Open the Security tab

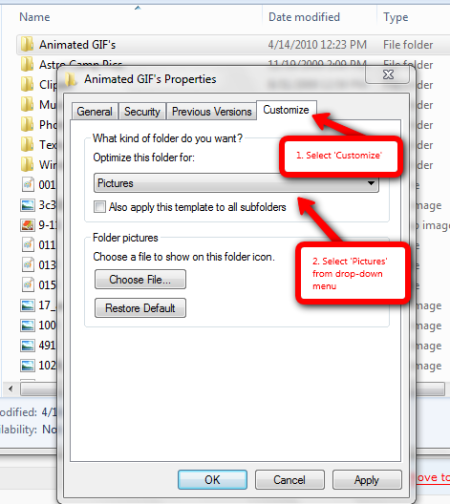(142, 111)
